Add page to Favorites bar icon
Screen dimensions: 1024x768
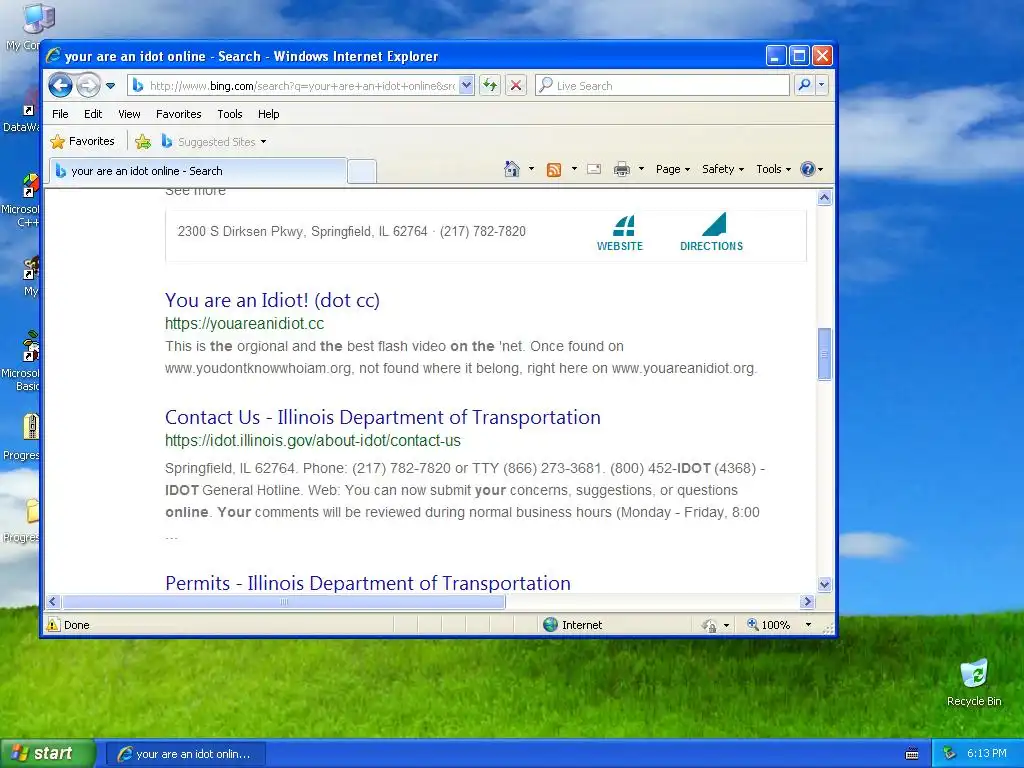[x=143, y=141]
